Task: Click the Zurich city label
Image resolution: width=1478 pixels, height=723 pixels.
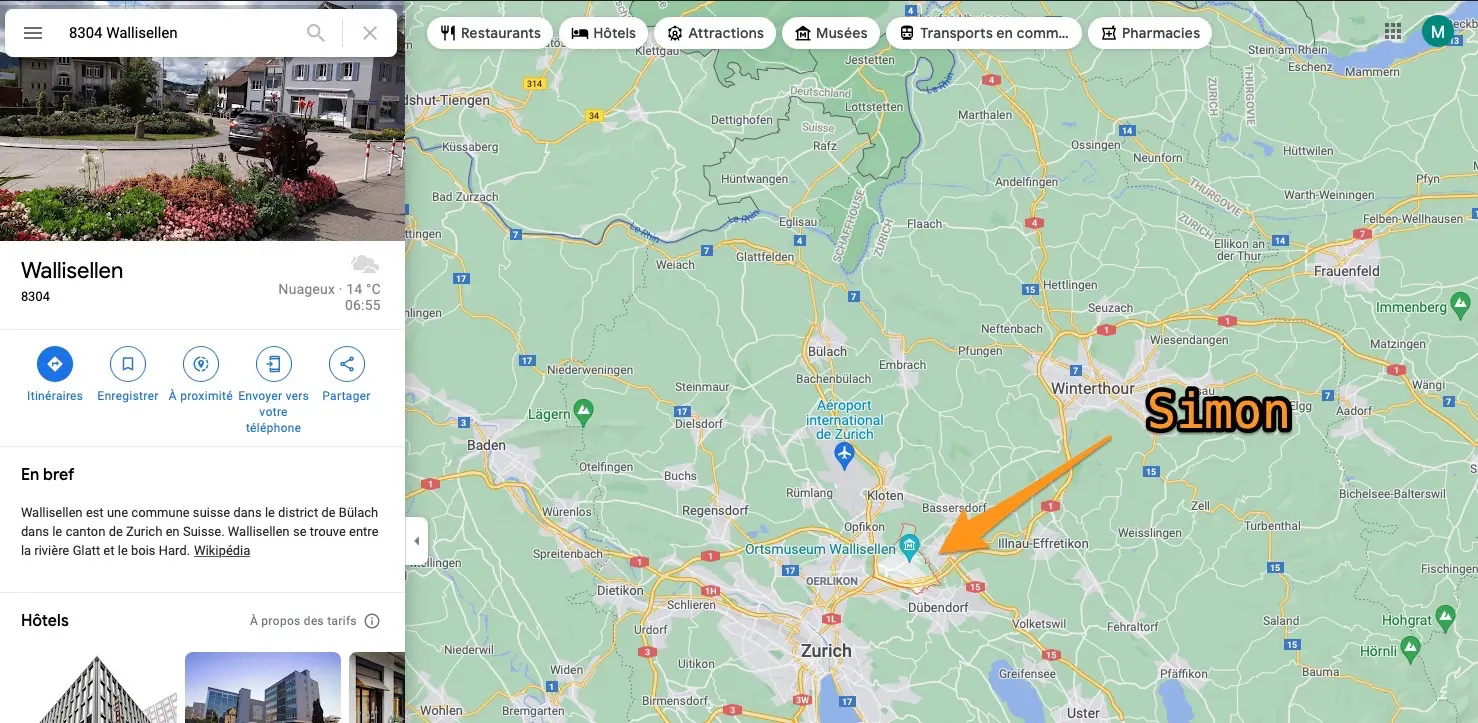Action: tap(826, 651)
